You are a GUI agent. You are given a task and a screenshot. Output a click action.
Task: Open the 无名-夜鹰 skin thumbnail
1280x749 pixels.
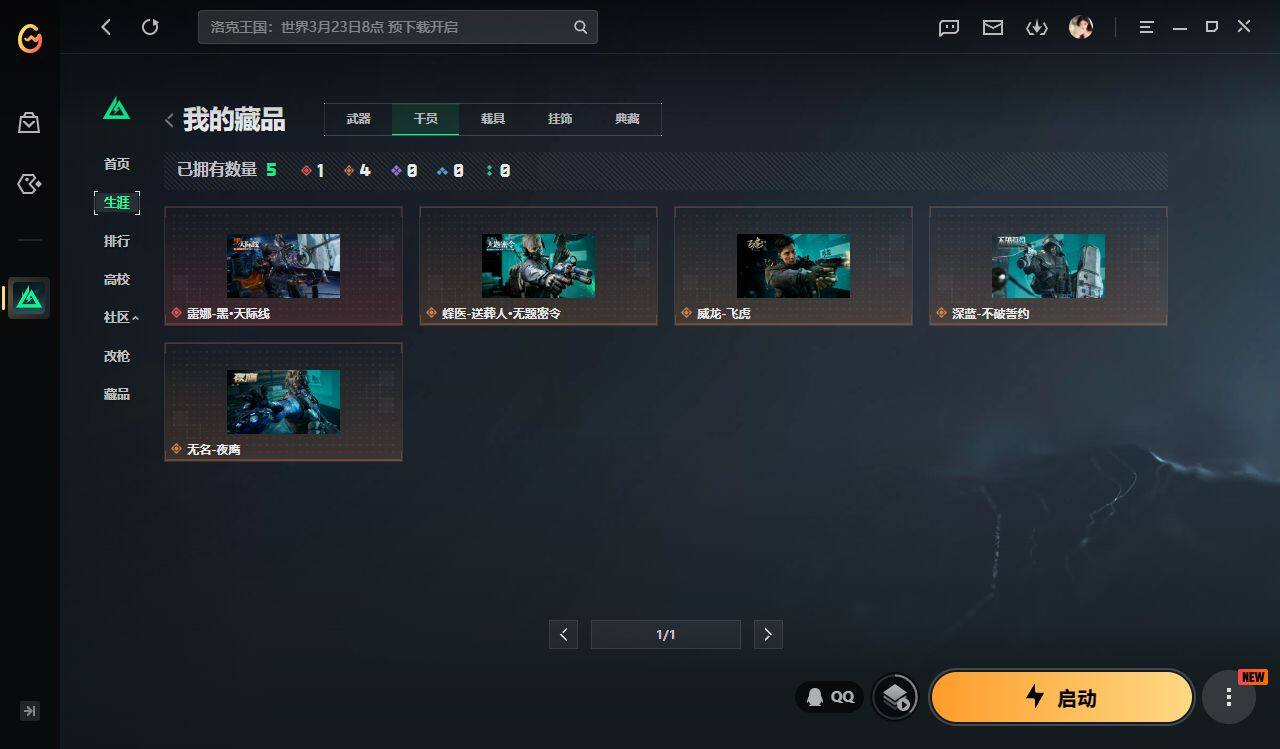pos(283,402)
